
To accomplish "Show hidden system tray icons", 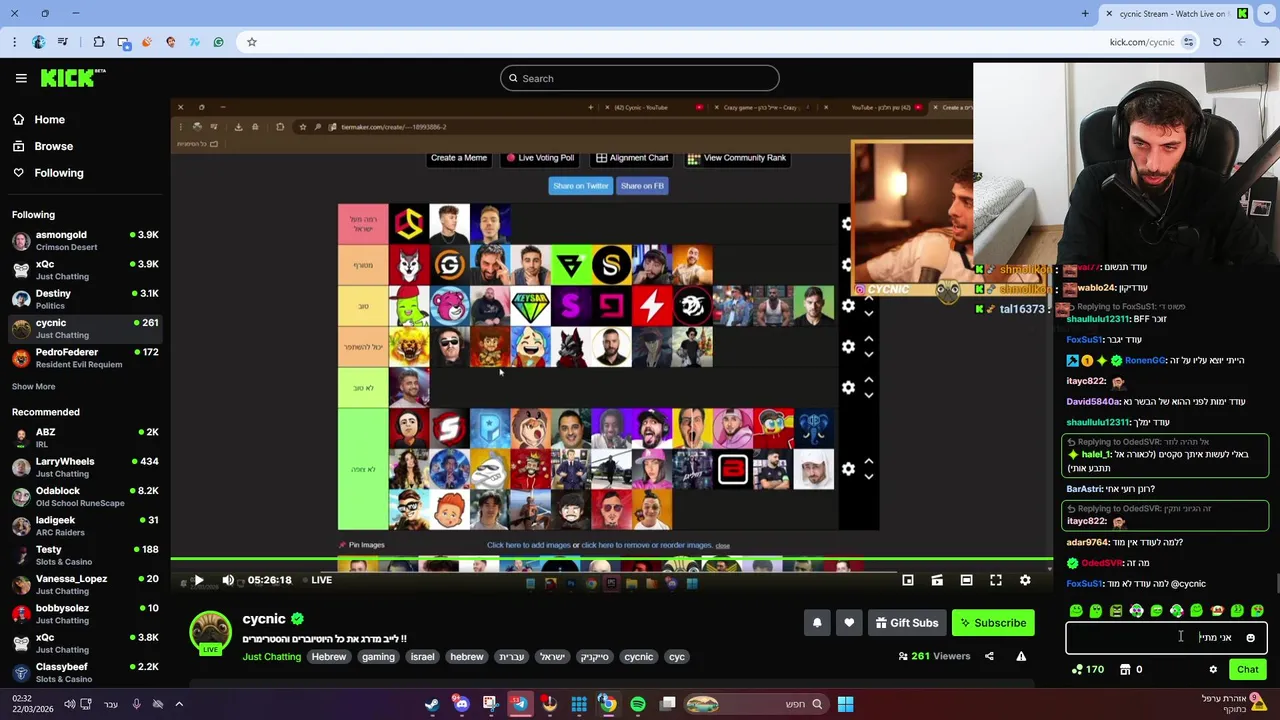I will 179,704.
